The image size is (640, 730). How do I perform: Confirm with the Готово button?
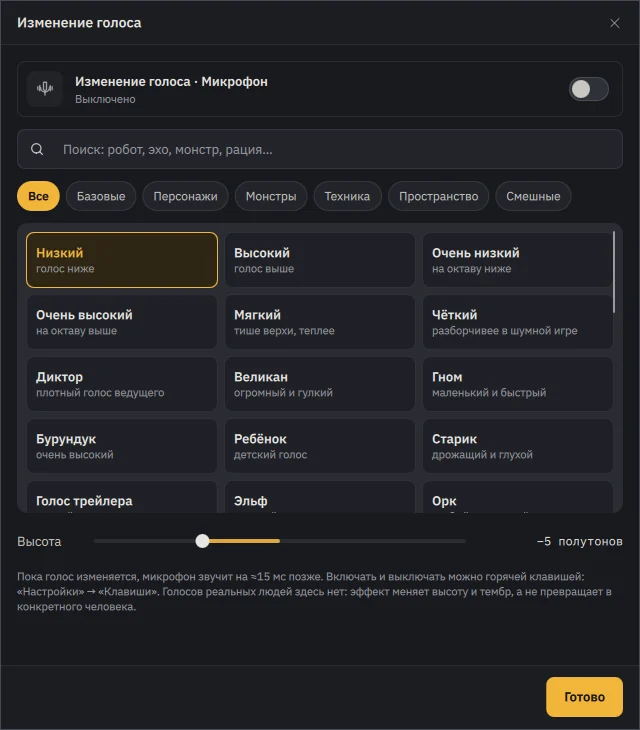point(584,696)
